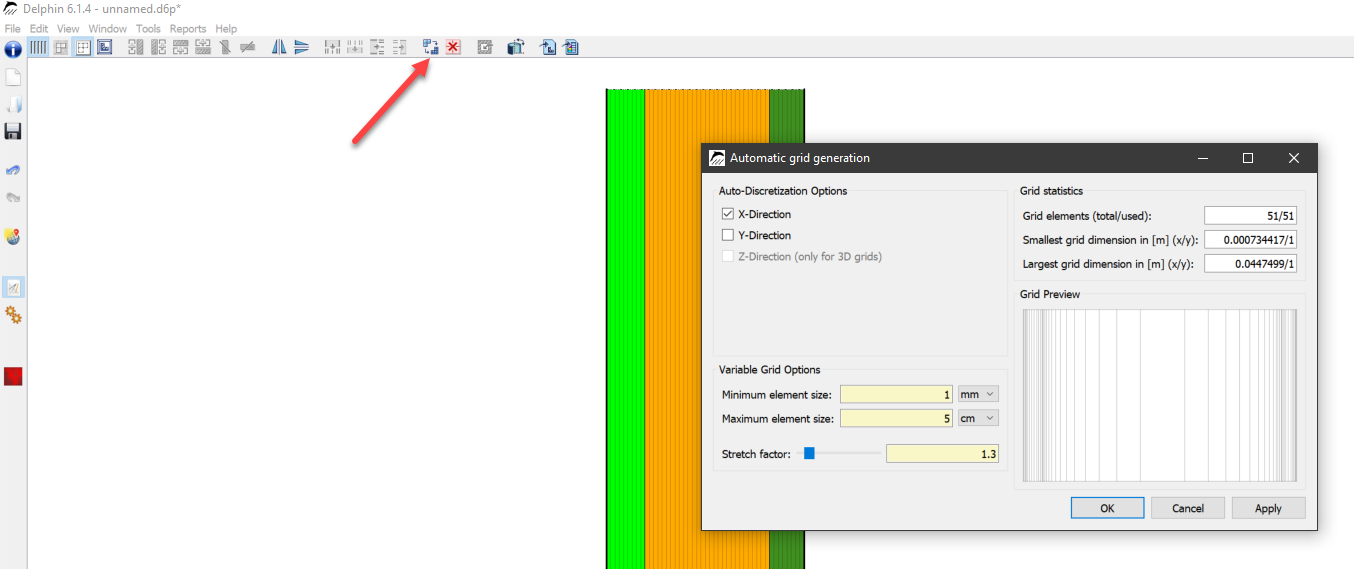This screenshot has width=1354, height=569.
Task: Open the Reports menu
Action: coord(187,29)
